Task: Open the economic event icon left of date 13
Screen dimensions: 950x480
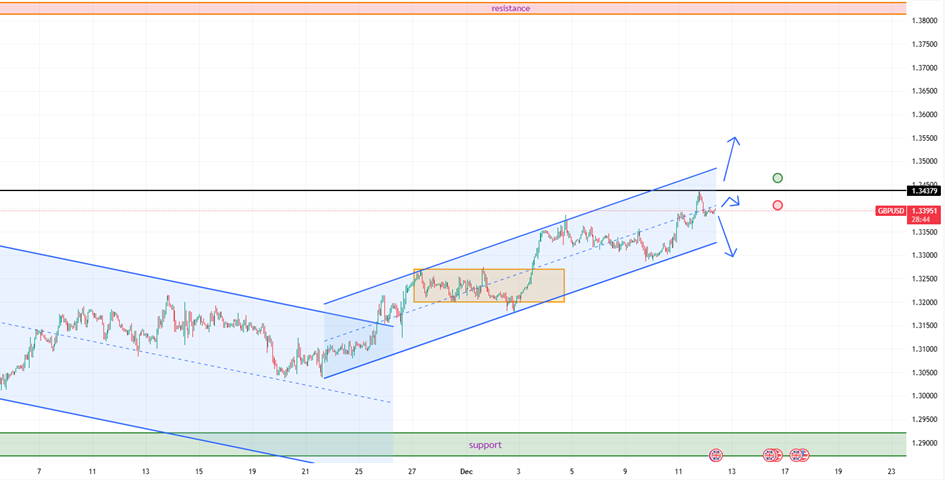Action: pyautogui.click(x=715, y=455)
